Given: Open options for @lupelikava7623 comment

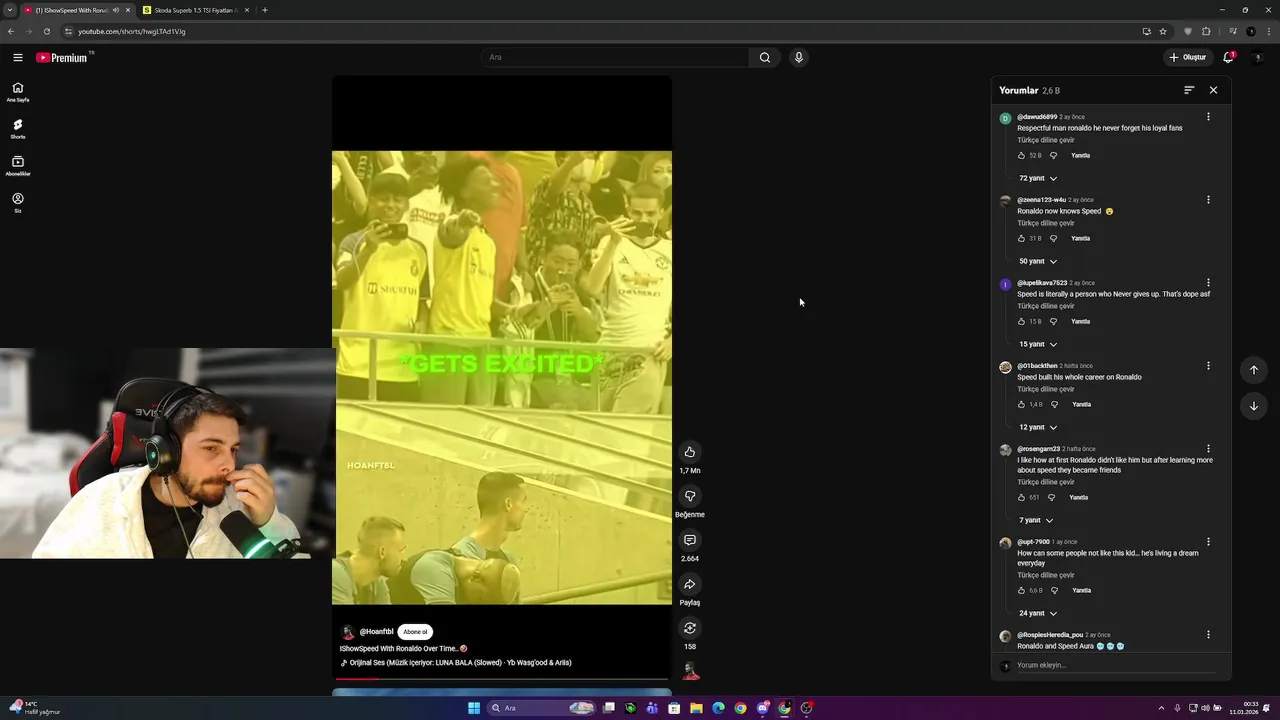Looking at the screenshot, I should [x=1208, y=283].
